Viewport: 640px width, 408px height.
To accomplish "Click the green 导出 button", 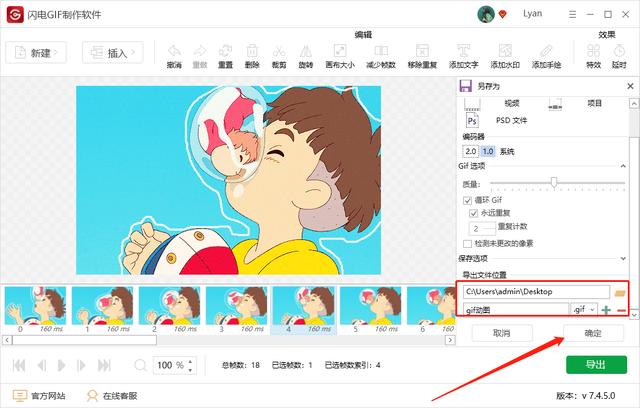I will click(x=596, y=365).
